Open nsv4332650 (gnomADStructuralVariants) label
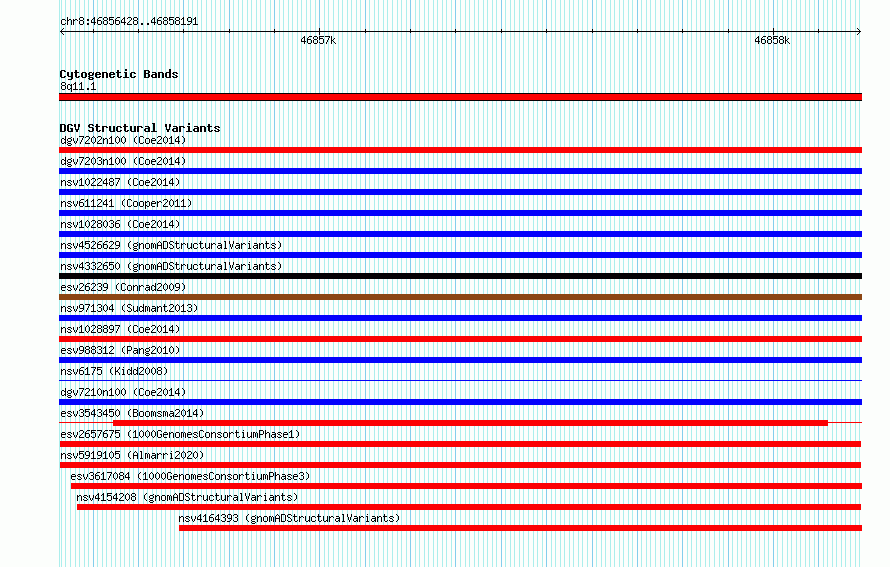890x567 pixels. tap(171, 266)
